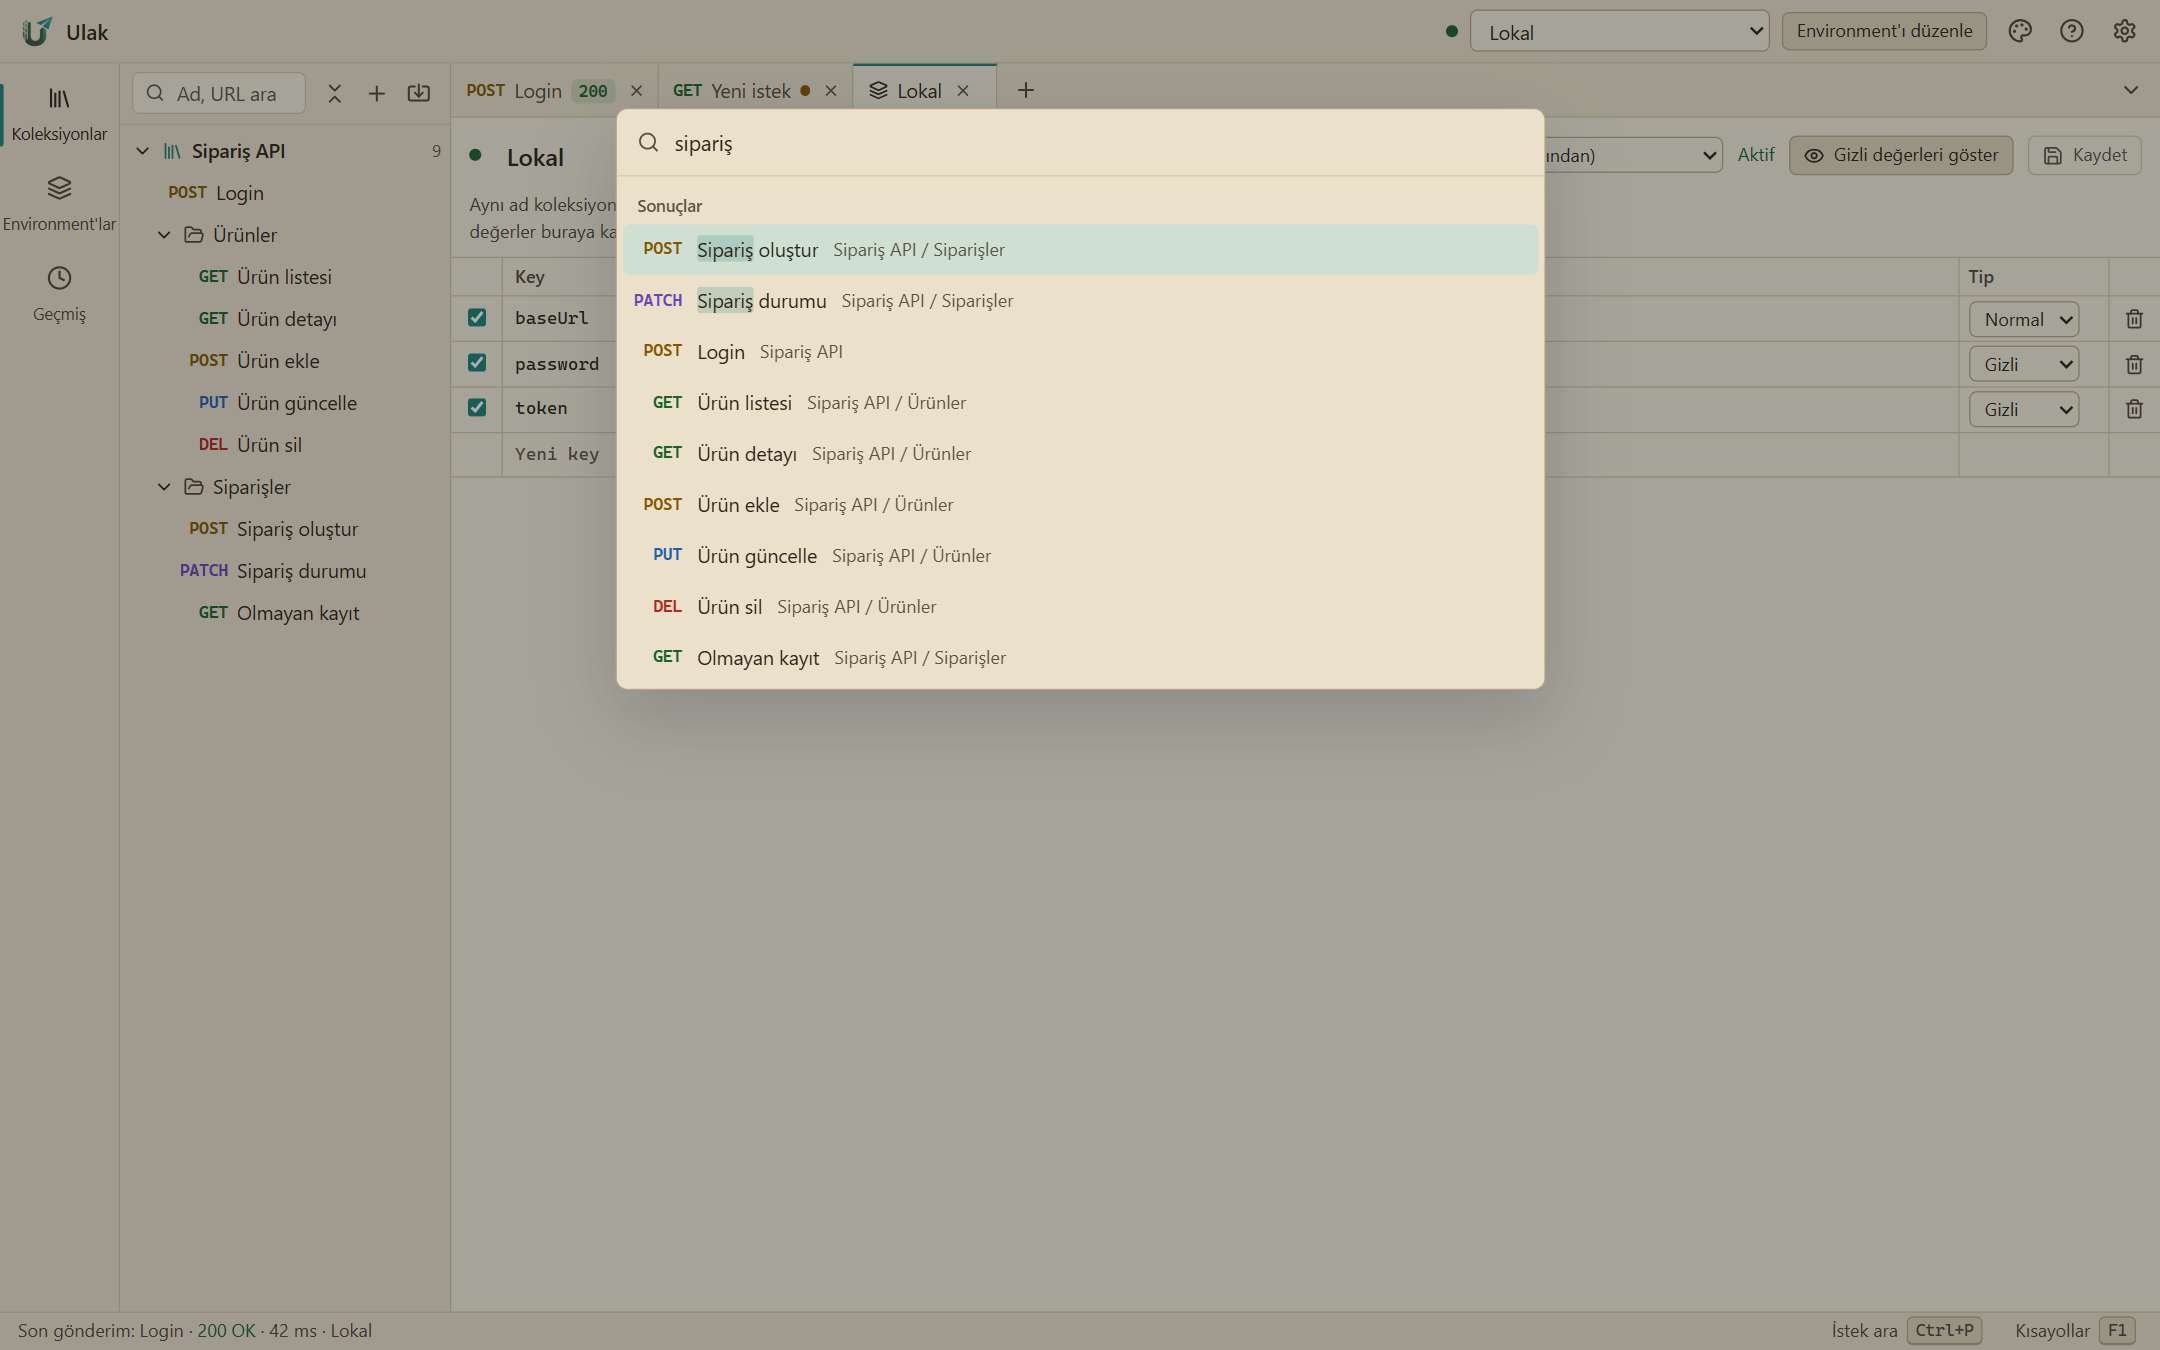This screenshot has width=2160, height=1350.
Task: Close the Yeni istek tab
Action: pos(831,91)
